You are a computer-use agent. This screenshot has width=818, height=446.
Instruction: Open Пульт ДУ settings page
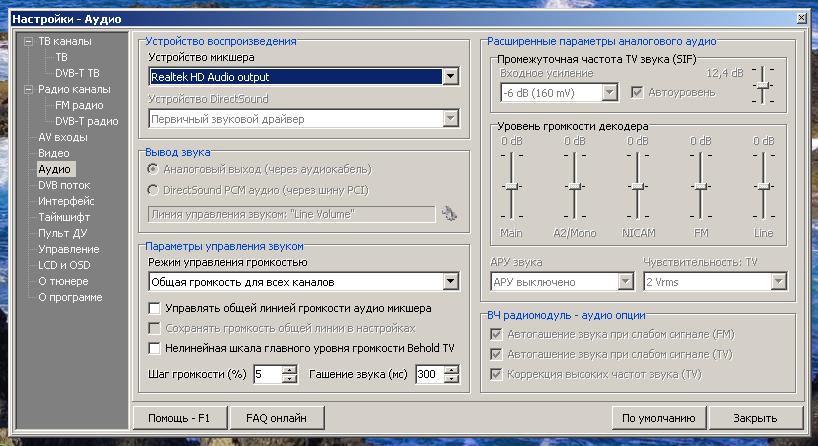tap(62, 233)
